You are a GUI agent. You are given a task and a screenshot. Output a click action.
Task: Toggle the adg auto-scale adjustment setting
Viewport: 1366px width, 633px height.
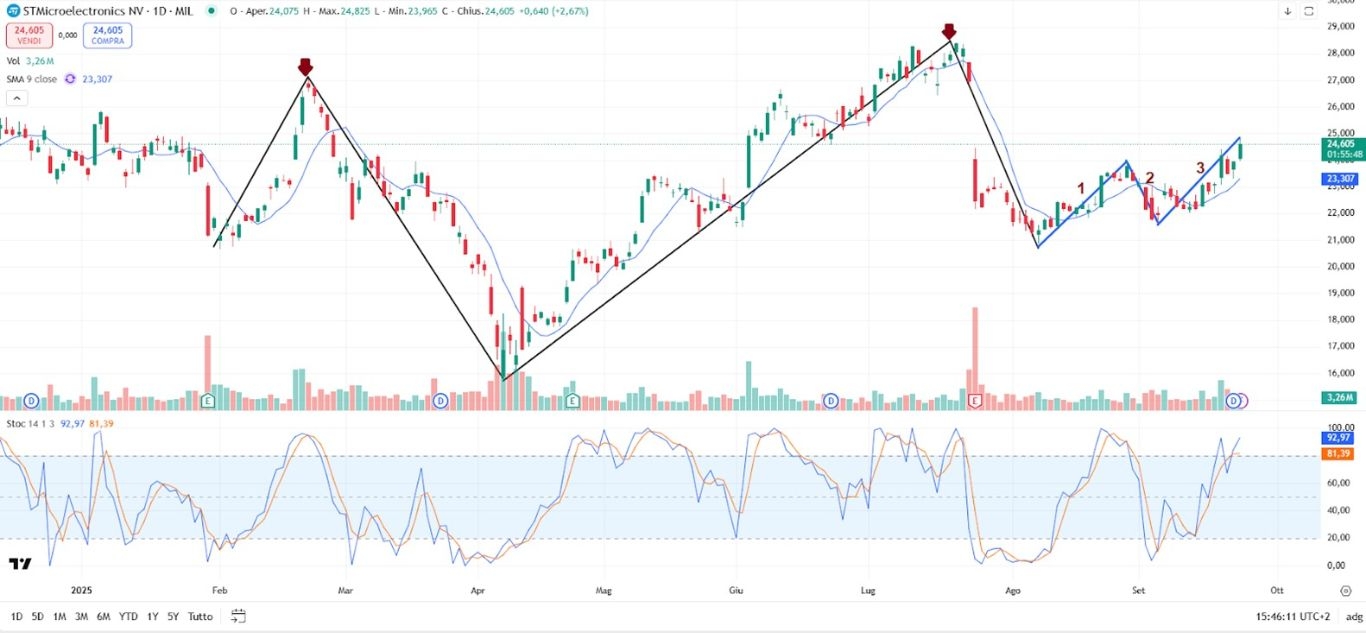(x=1353, y=616)
